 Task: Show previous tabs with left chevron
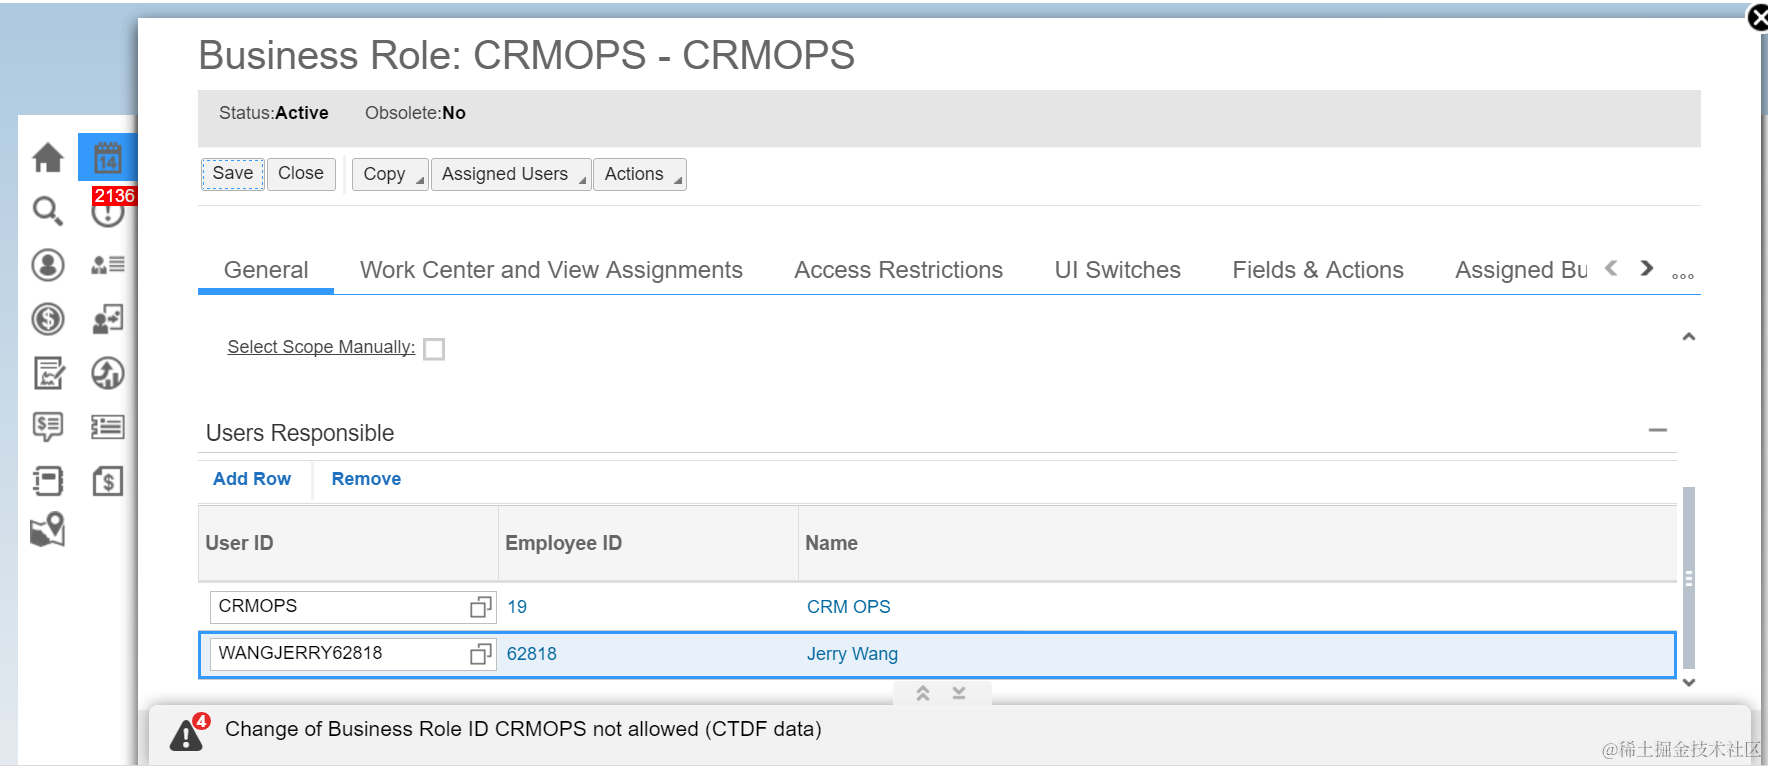tap(1611, 268)
